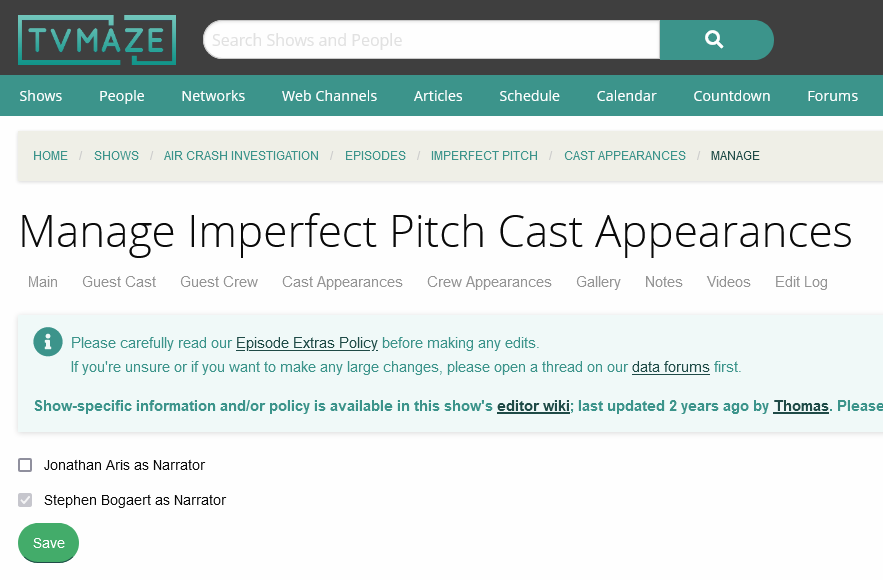Click the info icon in the notice box
This screenshot has width=883, height=580.
[x=48, y=343]
